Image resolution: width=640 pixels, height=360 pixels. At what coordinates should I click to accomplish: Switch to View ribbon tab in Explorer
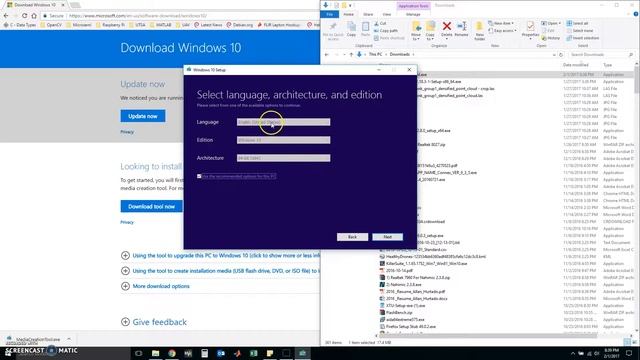pos(387,14)
